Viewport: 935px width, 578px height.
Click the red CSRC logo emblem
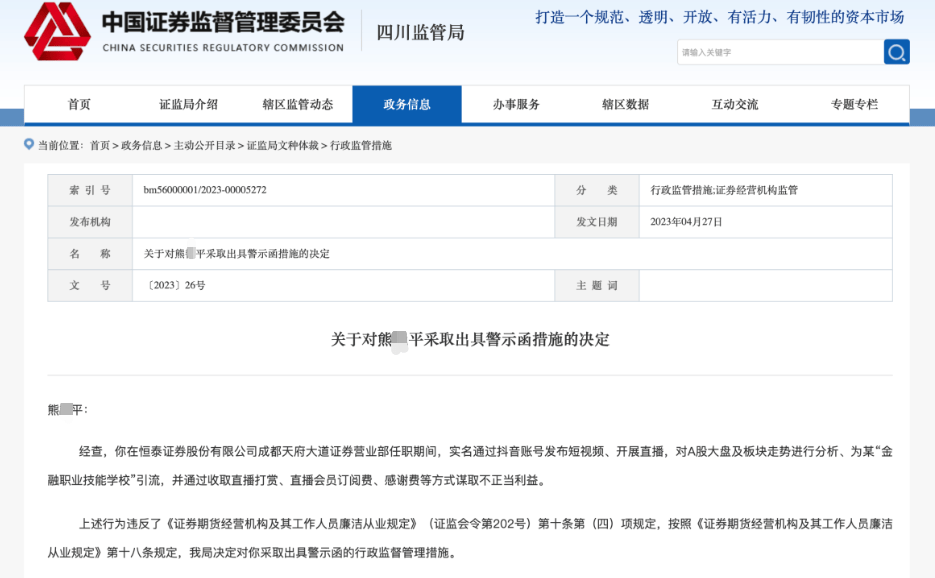click(x=57, y=31)
